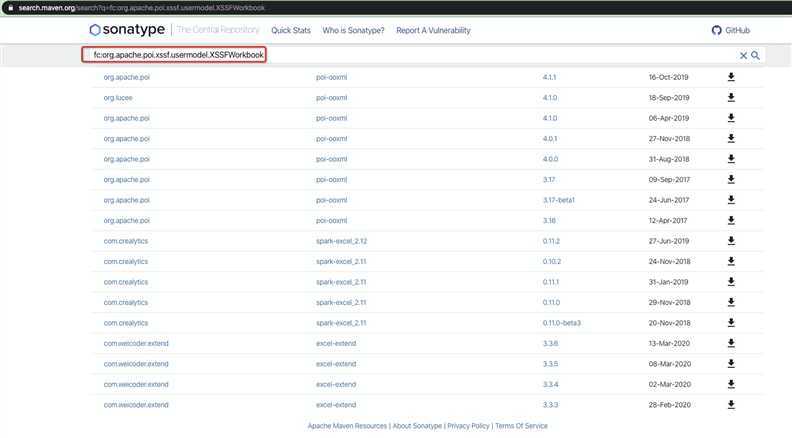Open Apache Maven Resources footer link
Image resolution: width=792 pixels, height=438 pixels.
click(x=347, y=426)
